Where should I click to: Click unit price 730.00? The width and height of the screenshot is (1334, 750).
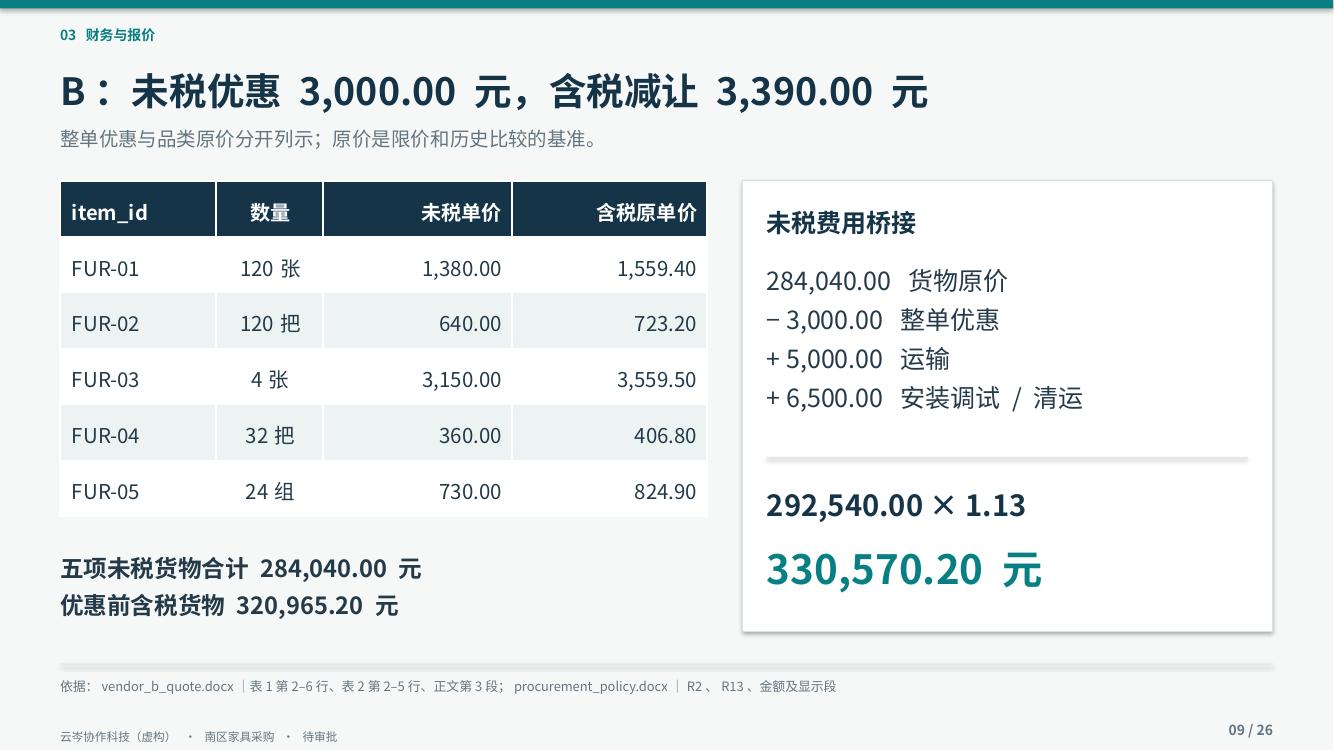point(470,491)
